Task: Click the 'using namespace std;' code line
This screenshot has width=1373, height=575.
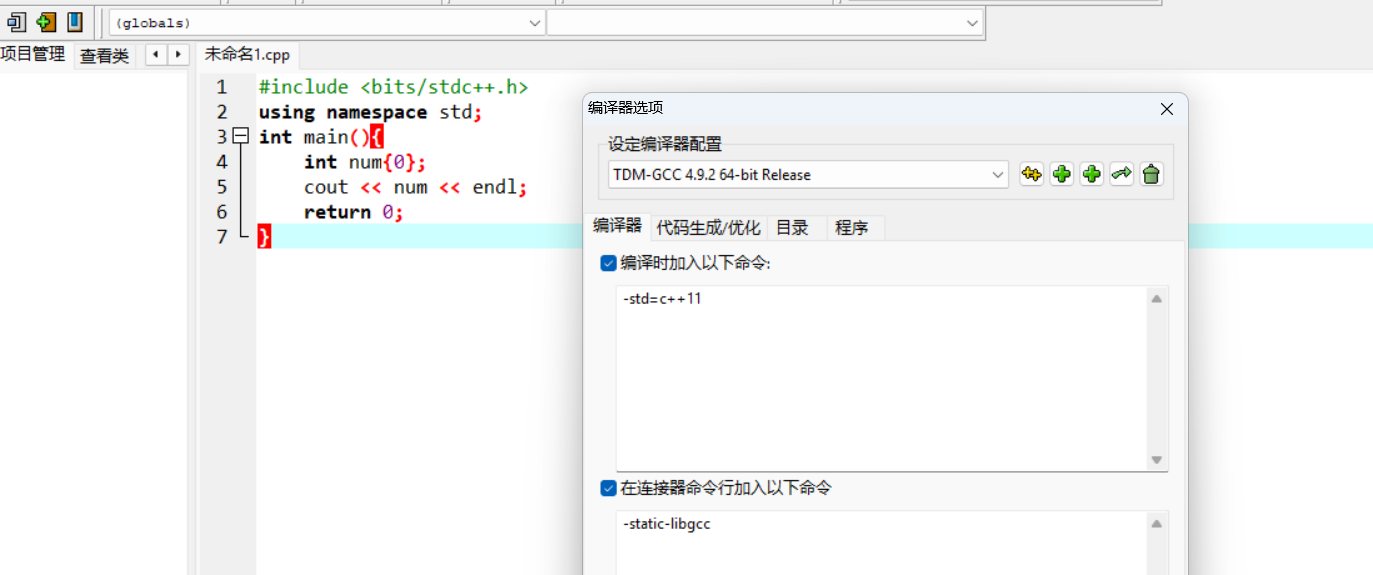Action: pyautogui.click(x=370, y=112)
